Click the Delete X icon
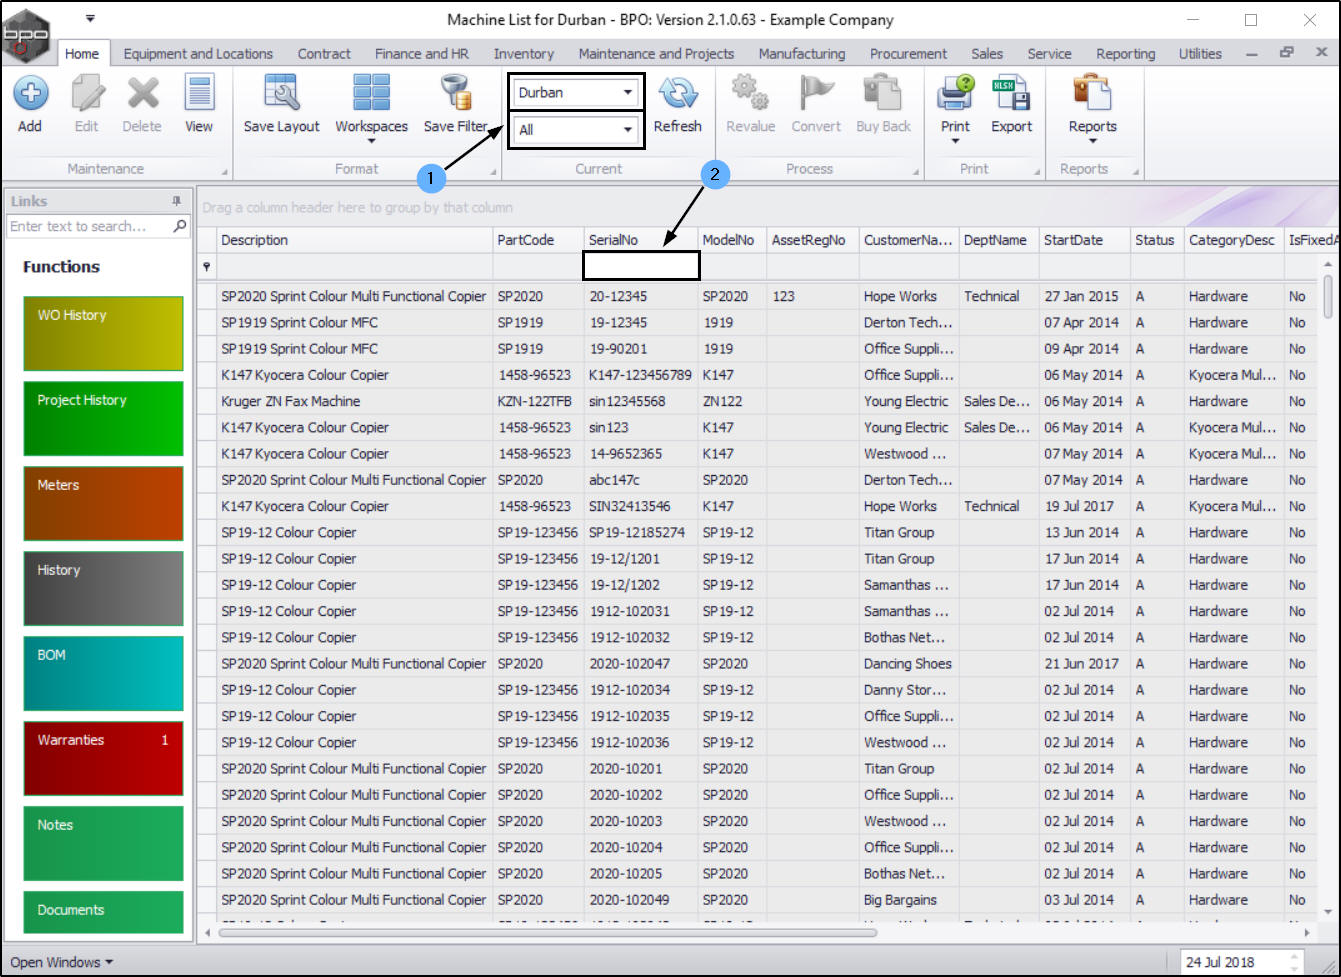 tap(143, 94)
